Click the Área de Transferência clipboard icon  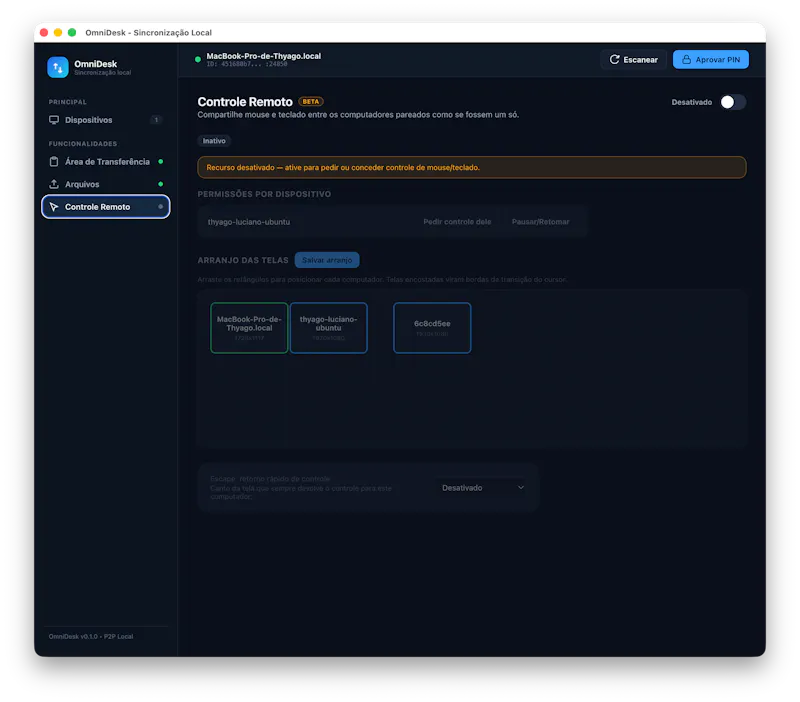54,162
